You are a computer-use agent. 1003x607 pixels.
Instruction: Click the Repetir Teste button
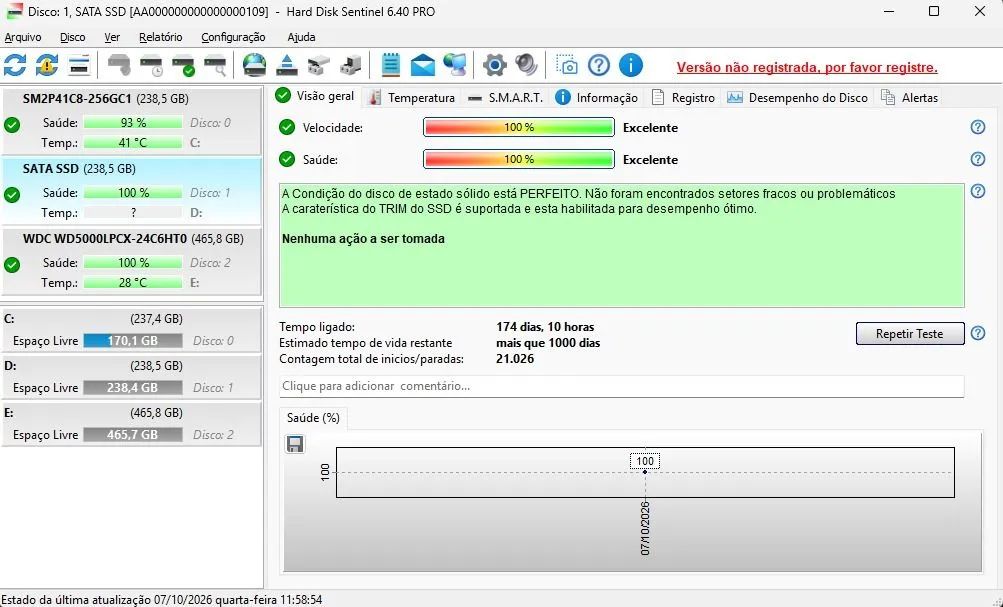(x=910, y=333)
